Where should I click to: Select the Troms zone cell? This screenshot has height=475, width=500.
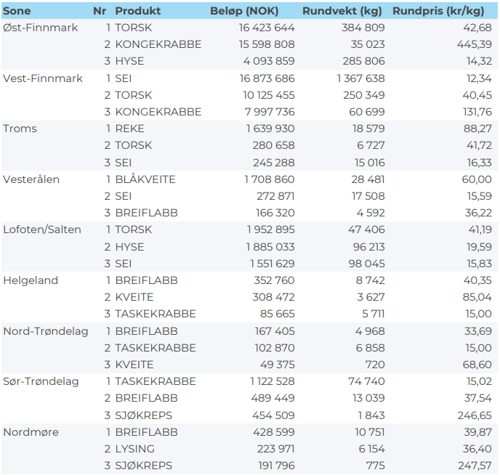pos(20,129)
